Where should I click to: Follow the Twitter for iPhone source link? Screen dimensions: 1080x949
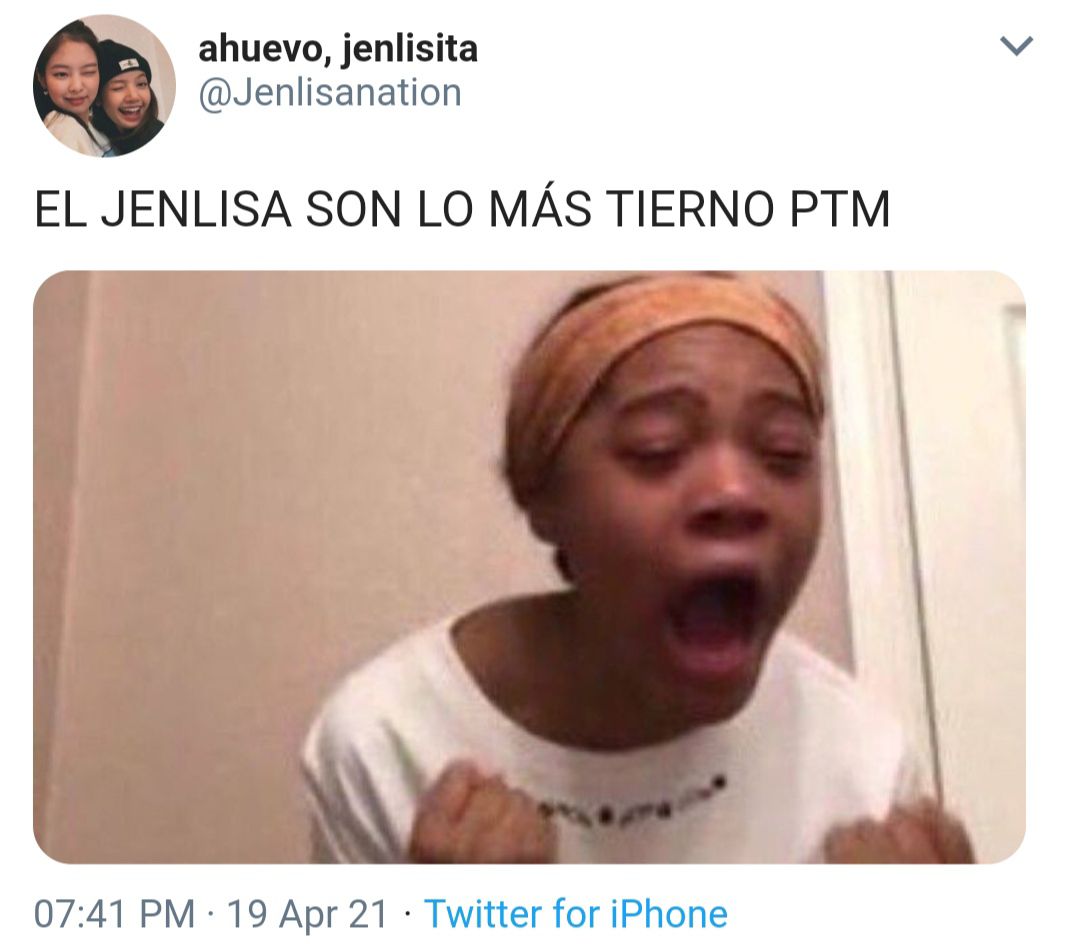576,914
